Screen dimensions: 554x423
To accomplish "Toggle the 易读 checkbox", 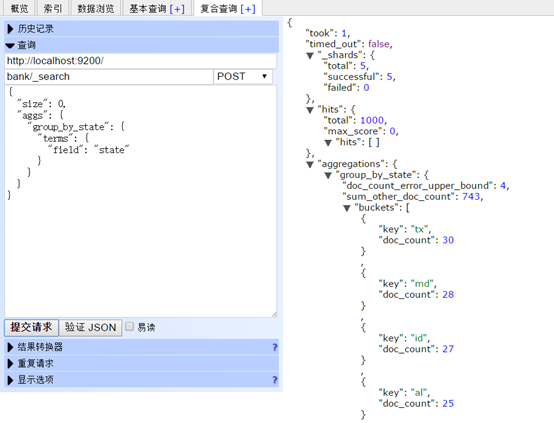I will pos(130,326).
